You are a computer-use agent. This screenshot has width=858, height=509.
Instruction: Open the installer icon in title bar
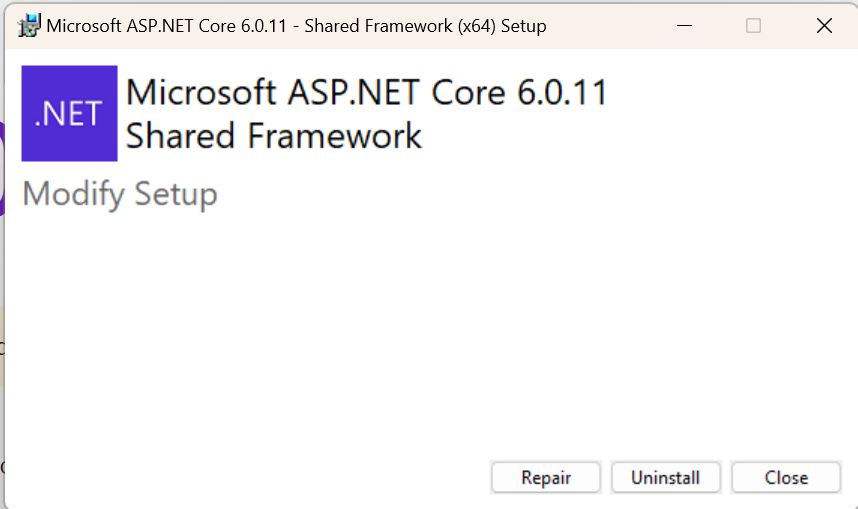[29, 25]
